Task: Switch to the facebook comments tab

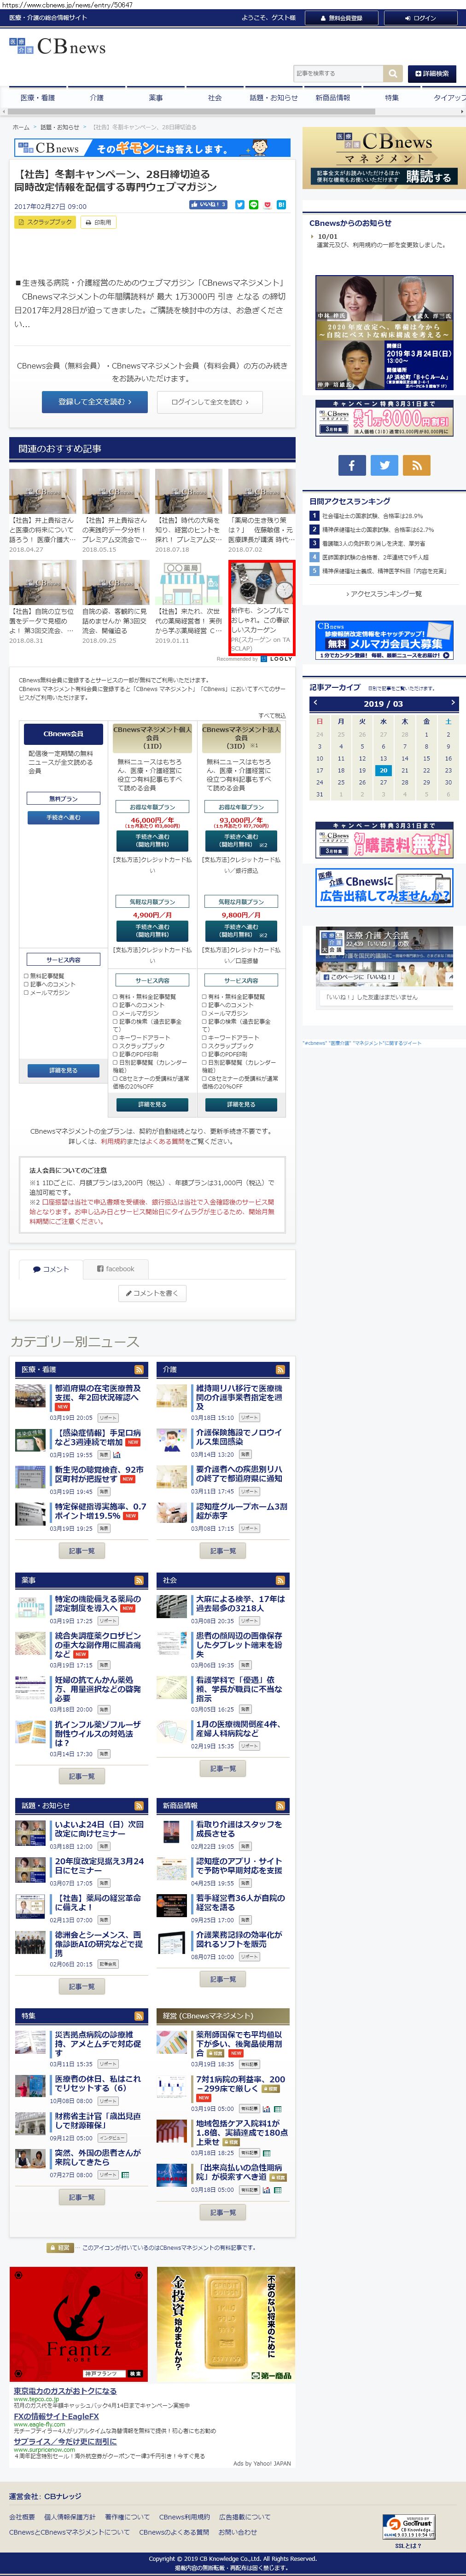Action: 116,1269
